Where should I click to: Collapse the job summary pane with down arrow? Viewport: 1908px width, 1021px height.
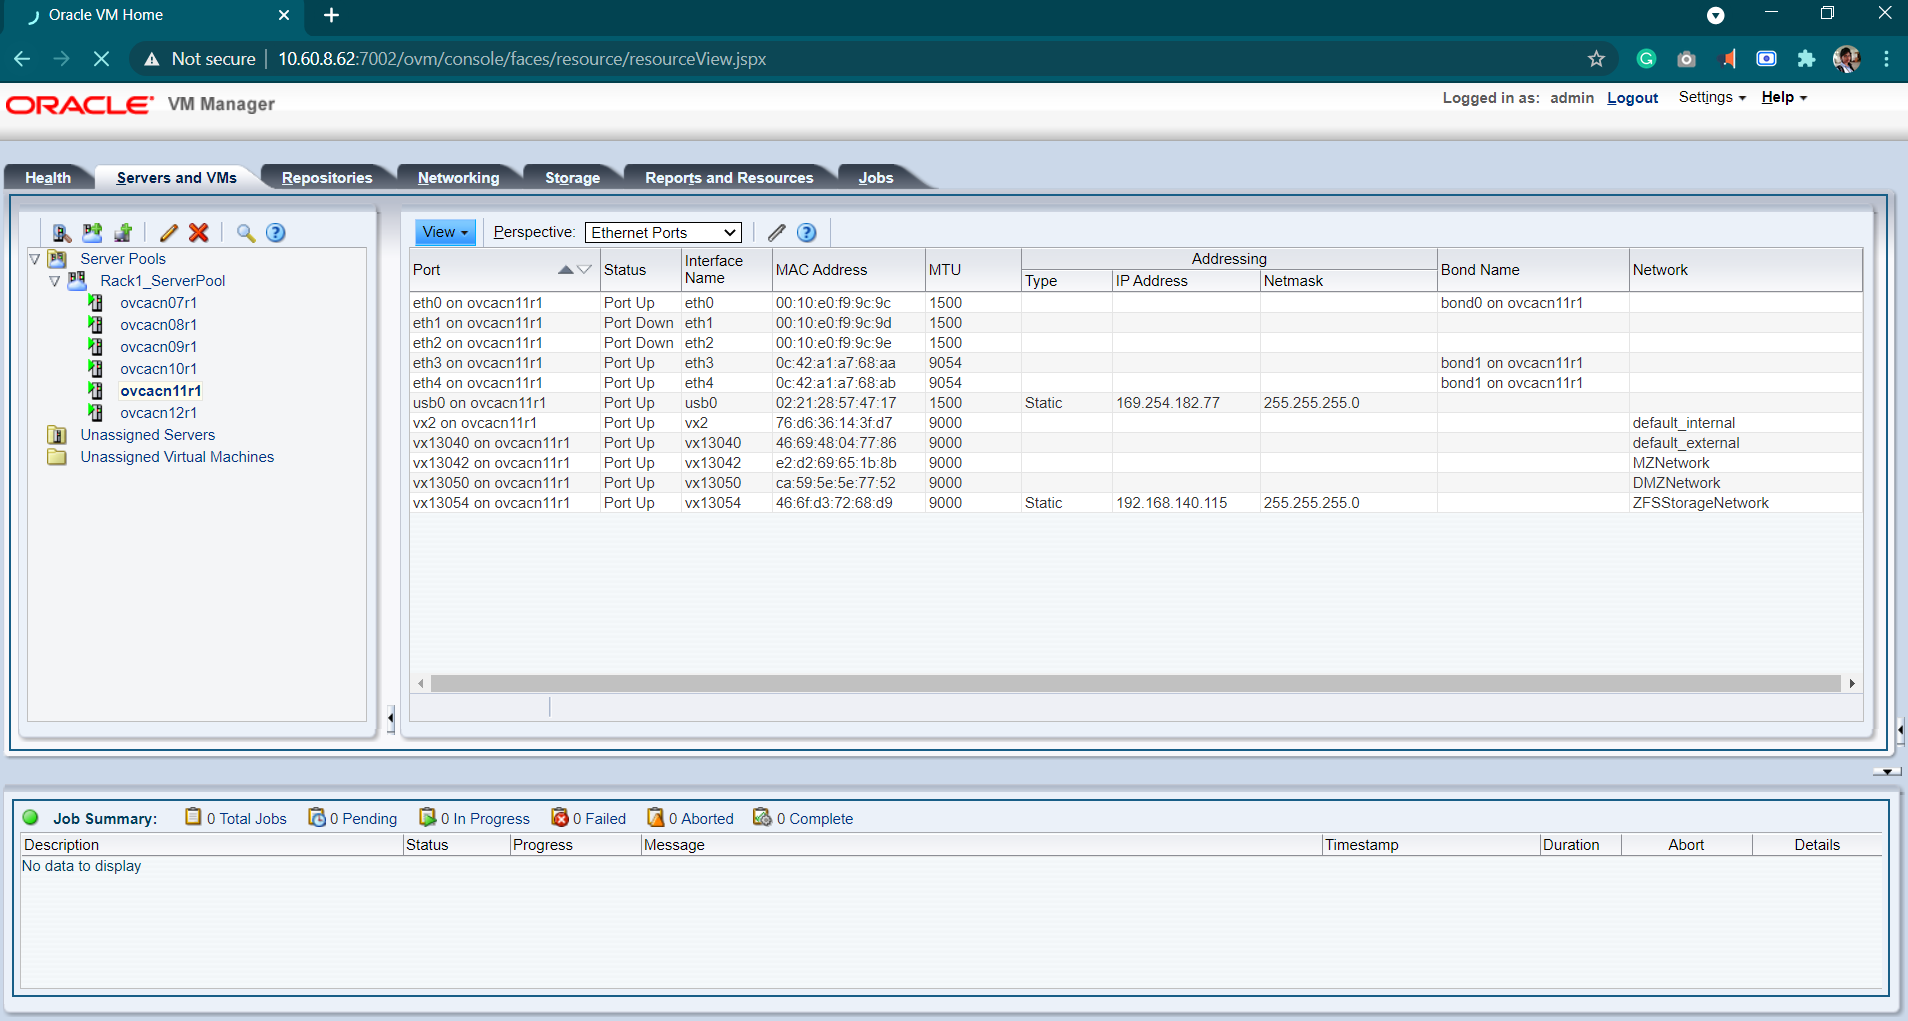point(1887,772)
